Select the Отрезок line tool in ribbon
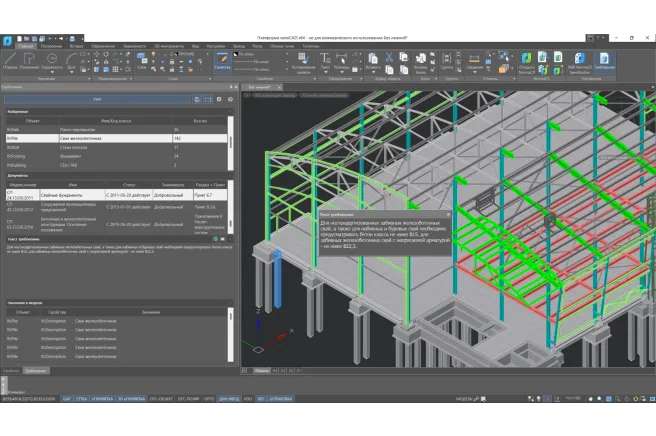656x436 pixels. point(10,63)
